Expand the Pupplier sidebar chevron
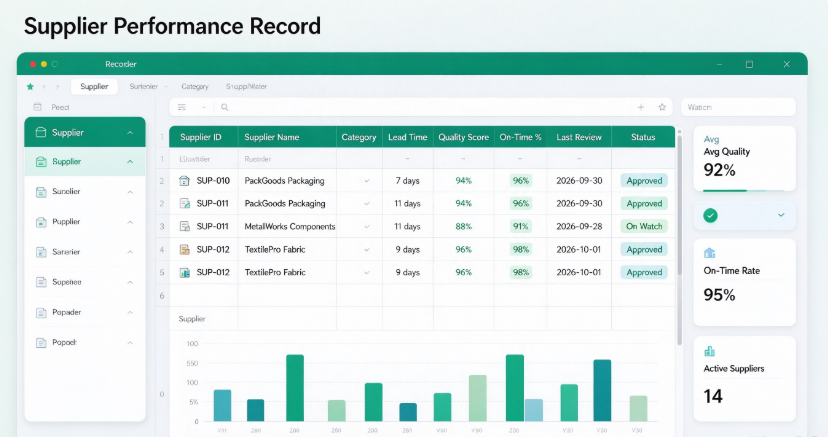The width and height of the screenshot is (828, 437). click(130, 222)
